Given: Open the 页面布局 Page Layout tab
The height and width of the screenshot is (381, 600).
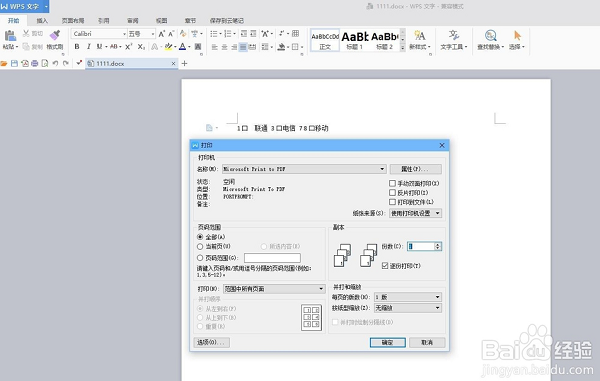Looking at the screenshot, I should click(73, 21).
